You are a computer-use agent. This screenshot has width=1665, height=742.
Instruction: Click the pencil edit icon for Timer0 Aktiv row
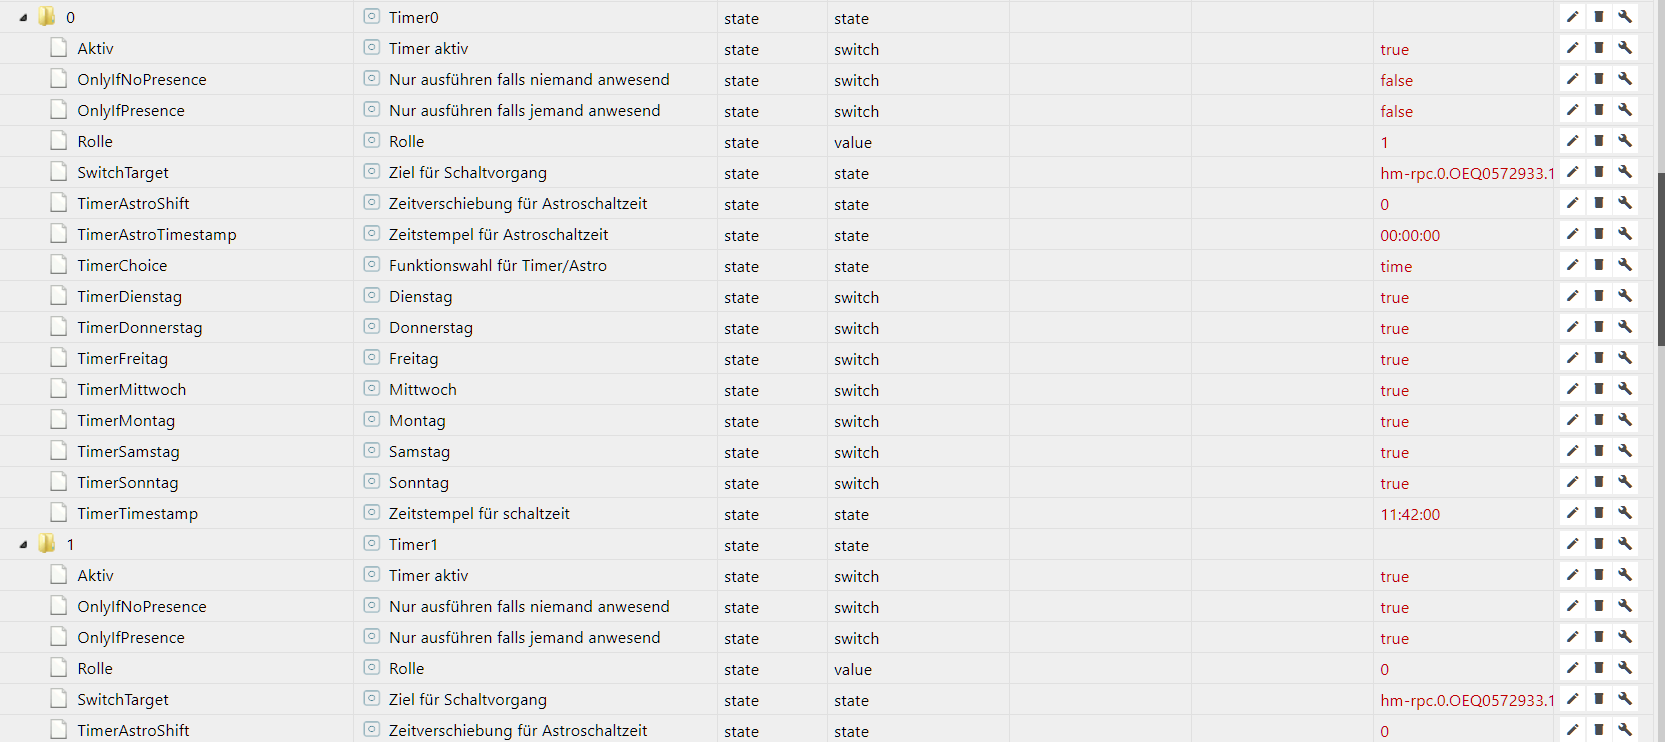(1572, 48)
